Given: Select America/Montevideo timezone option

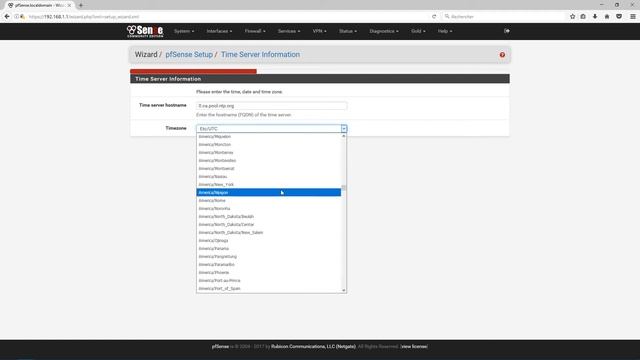Looking at the screenshot, I should 269,160.
